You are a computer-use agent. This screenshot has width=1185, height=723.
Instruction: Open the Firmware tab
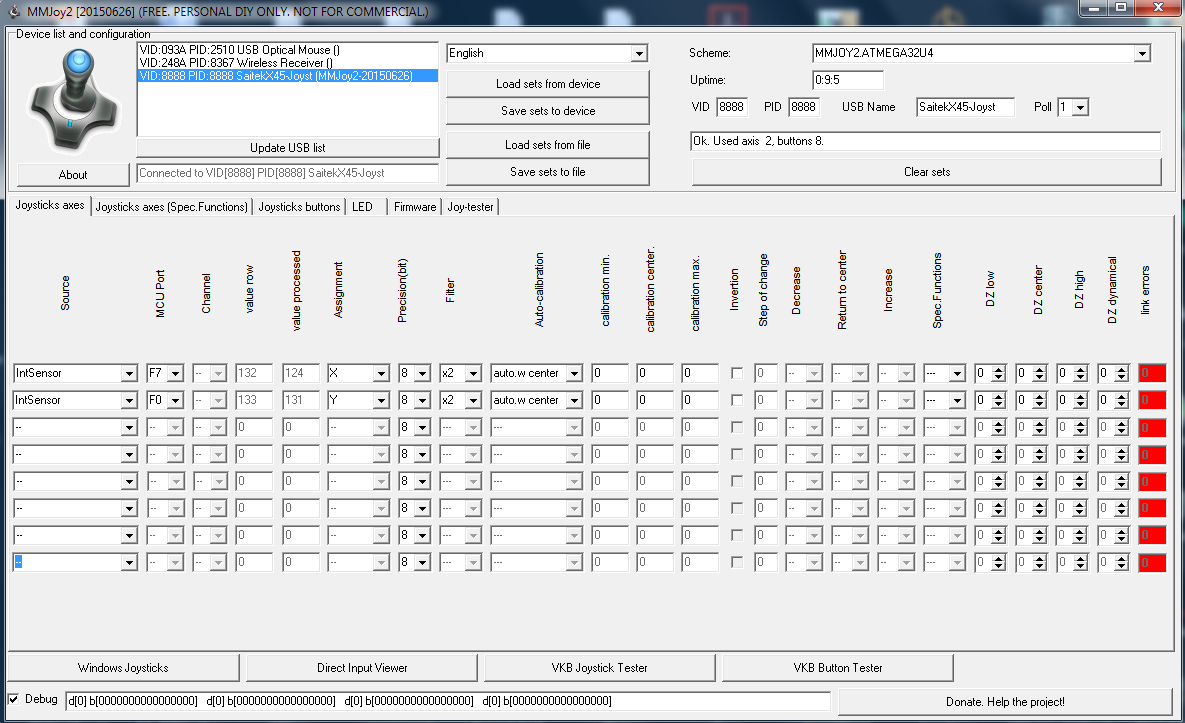tap(415, 207)
